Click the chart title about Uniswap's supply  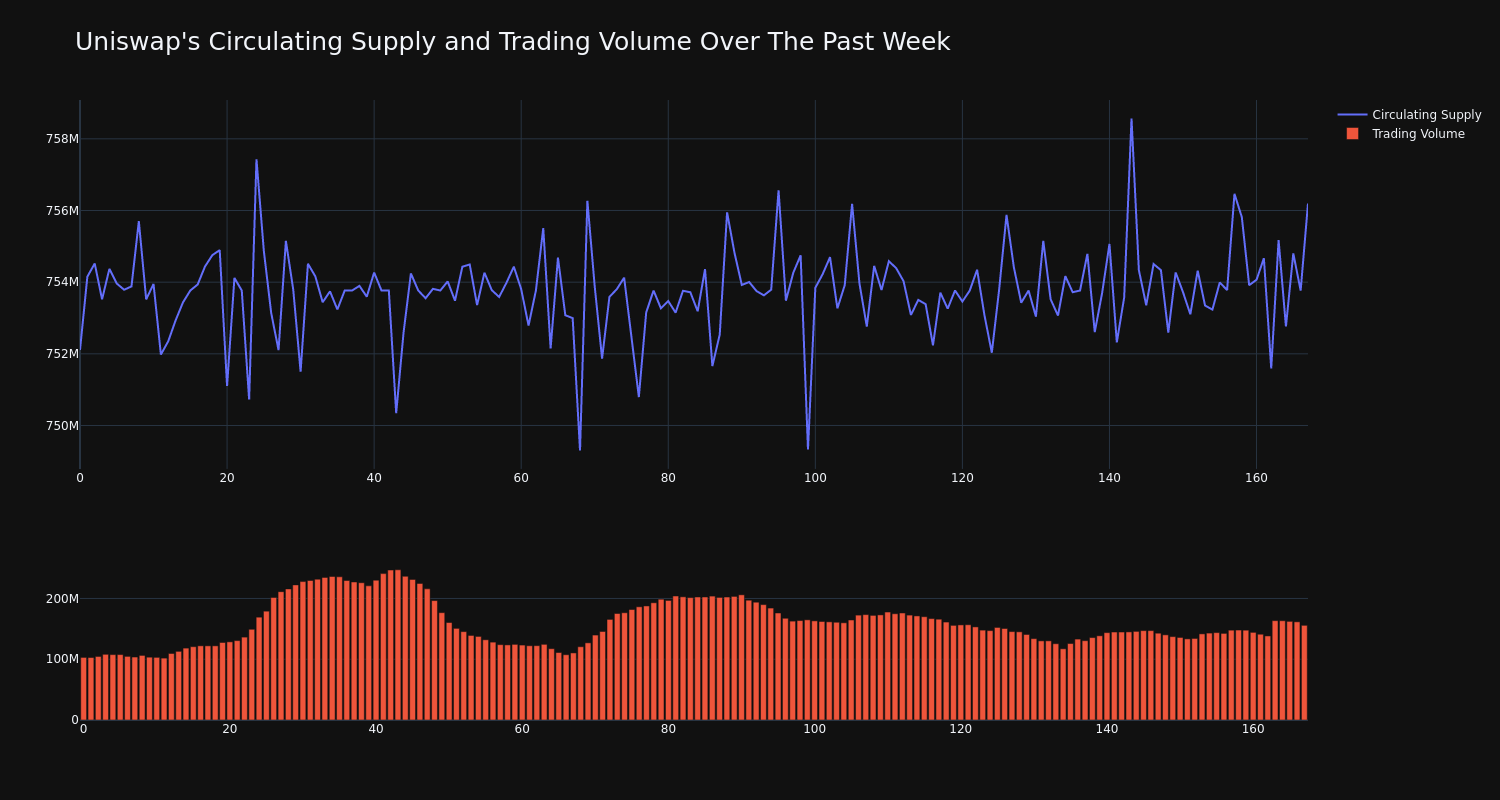coord(512,42)
